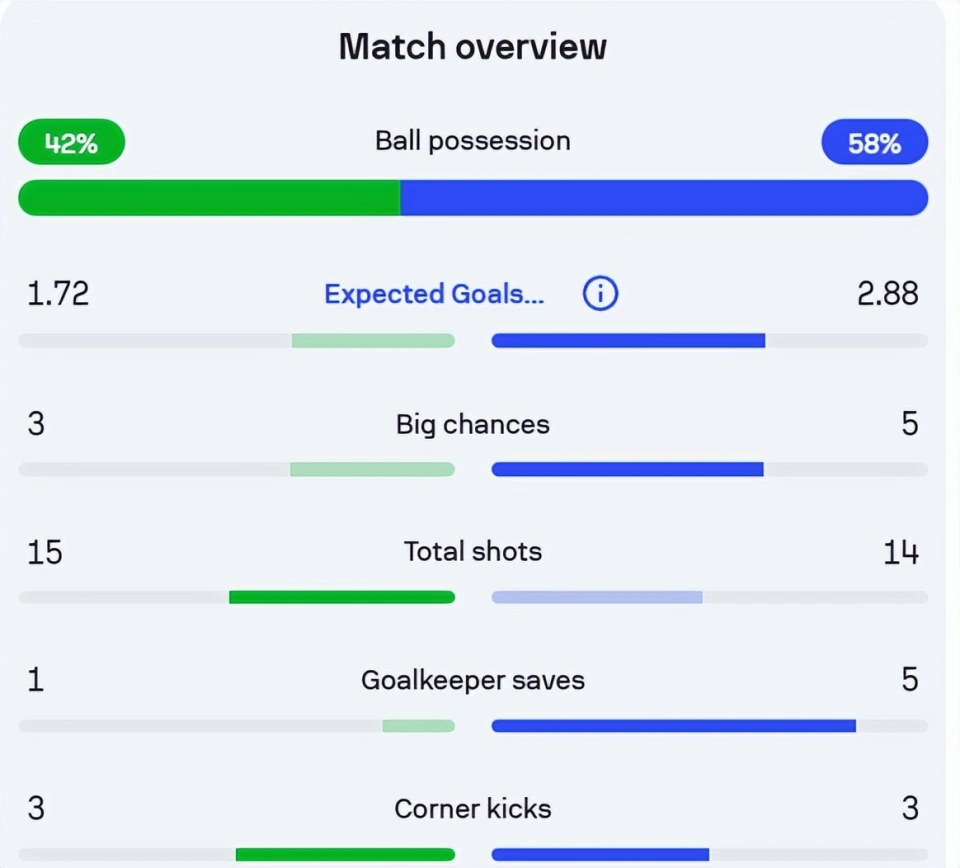Image resolution: width=960 pixels, height=868 pixels.
Task: Click the Goalkeeper saves label
Action: [473, 681]
